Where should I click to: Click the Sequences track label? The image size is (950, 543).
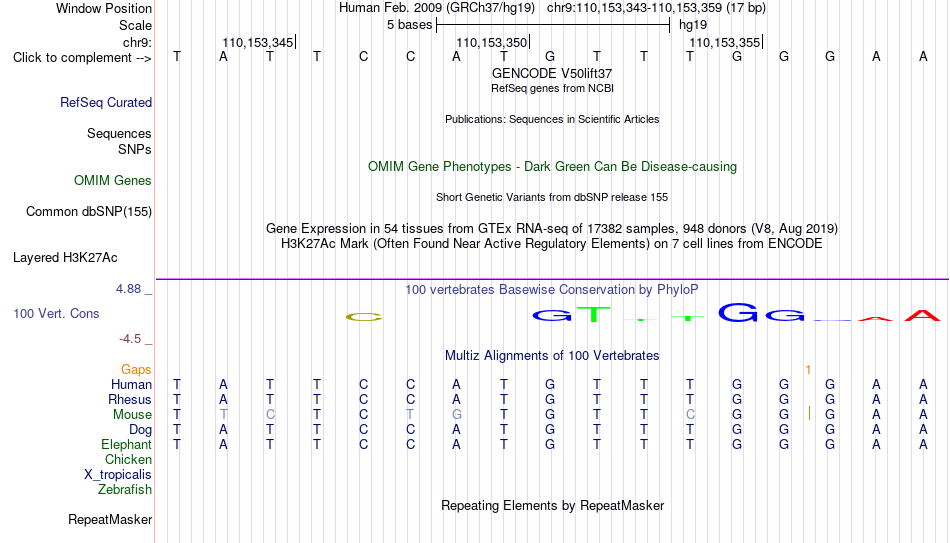click(119, 133)
